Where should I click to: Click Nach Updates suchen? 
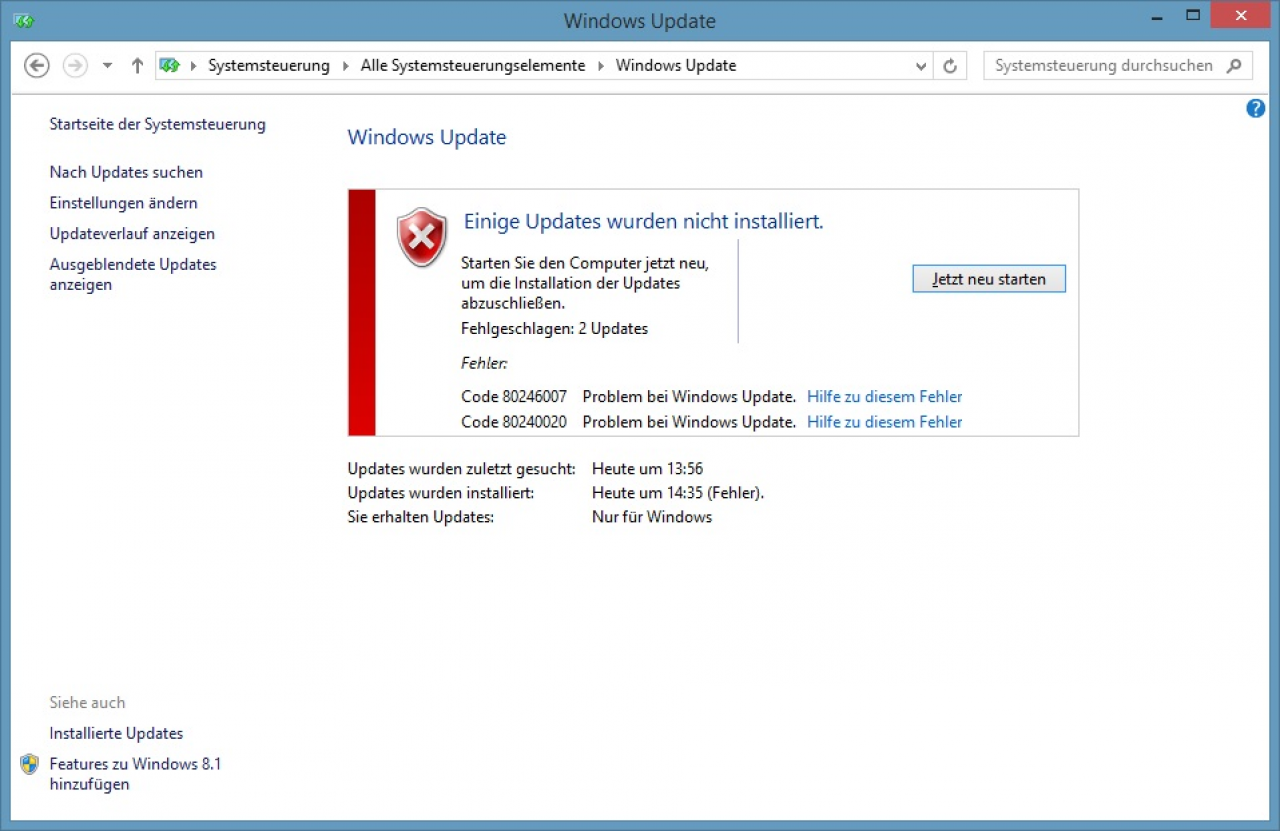click(x=126, y=172)
